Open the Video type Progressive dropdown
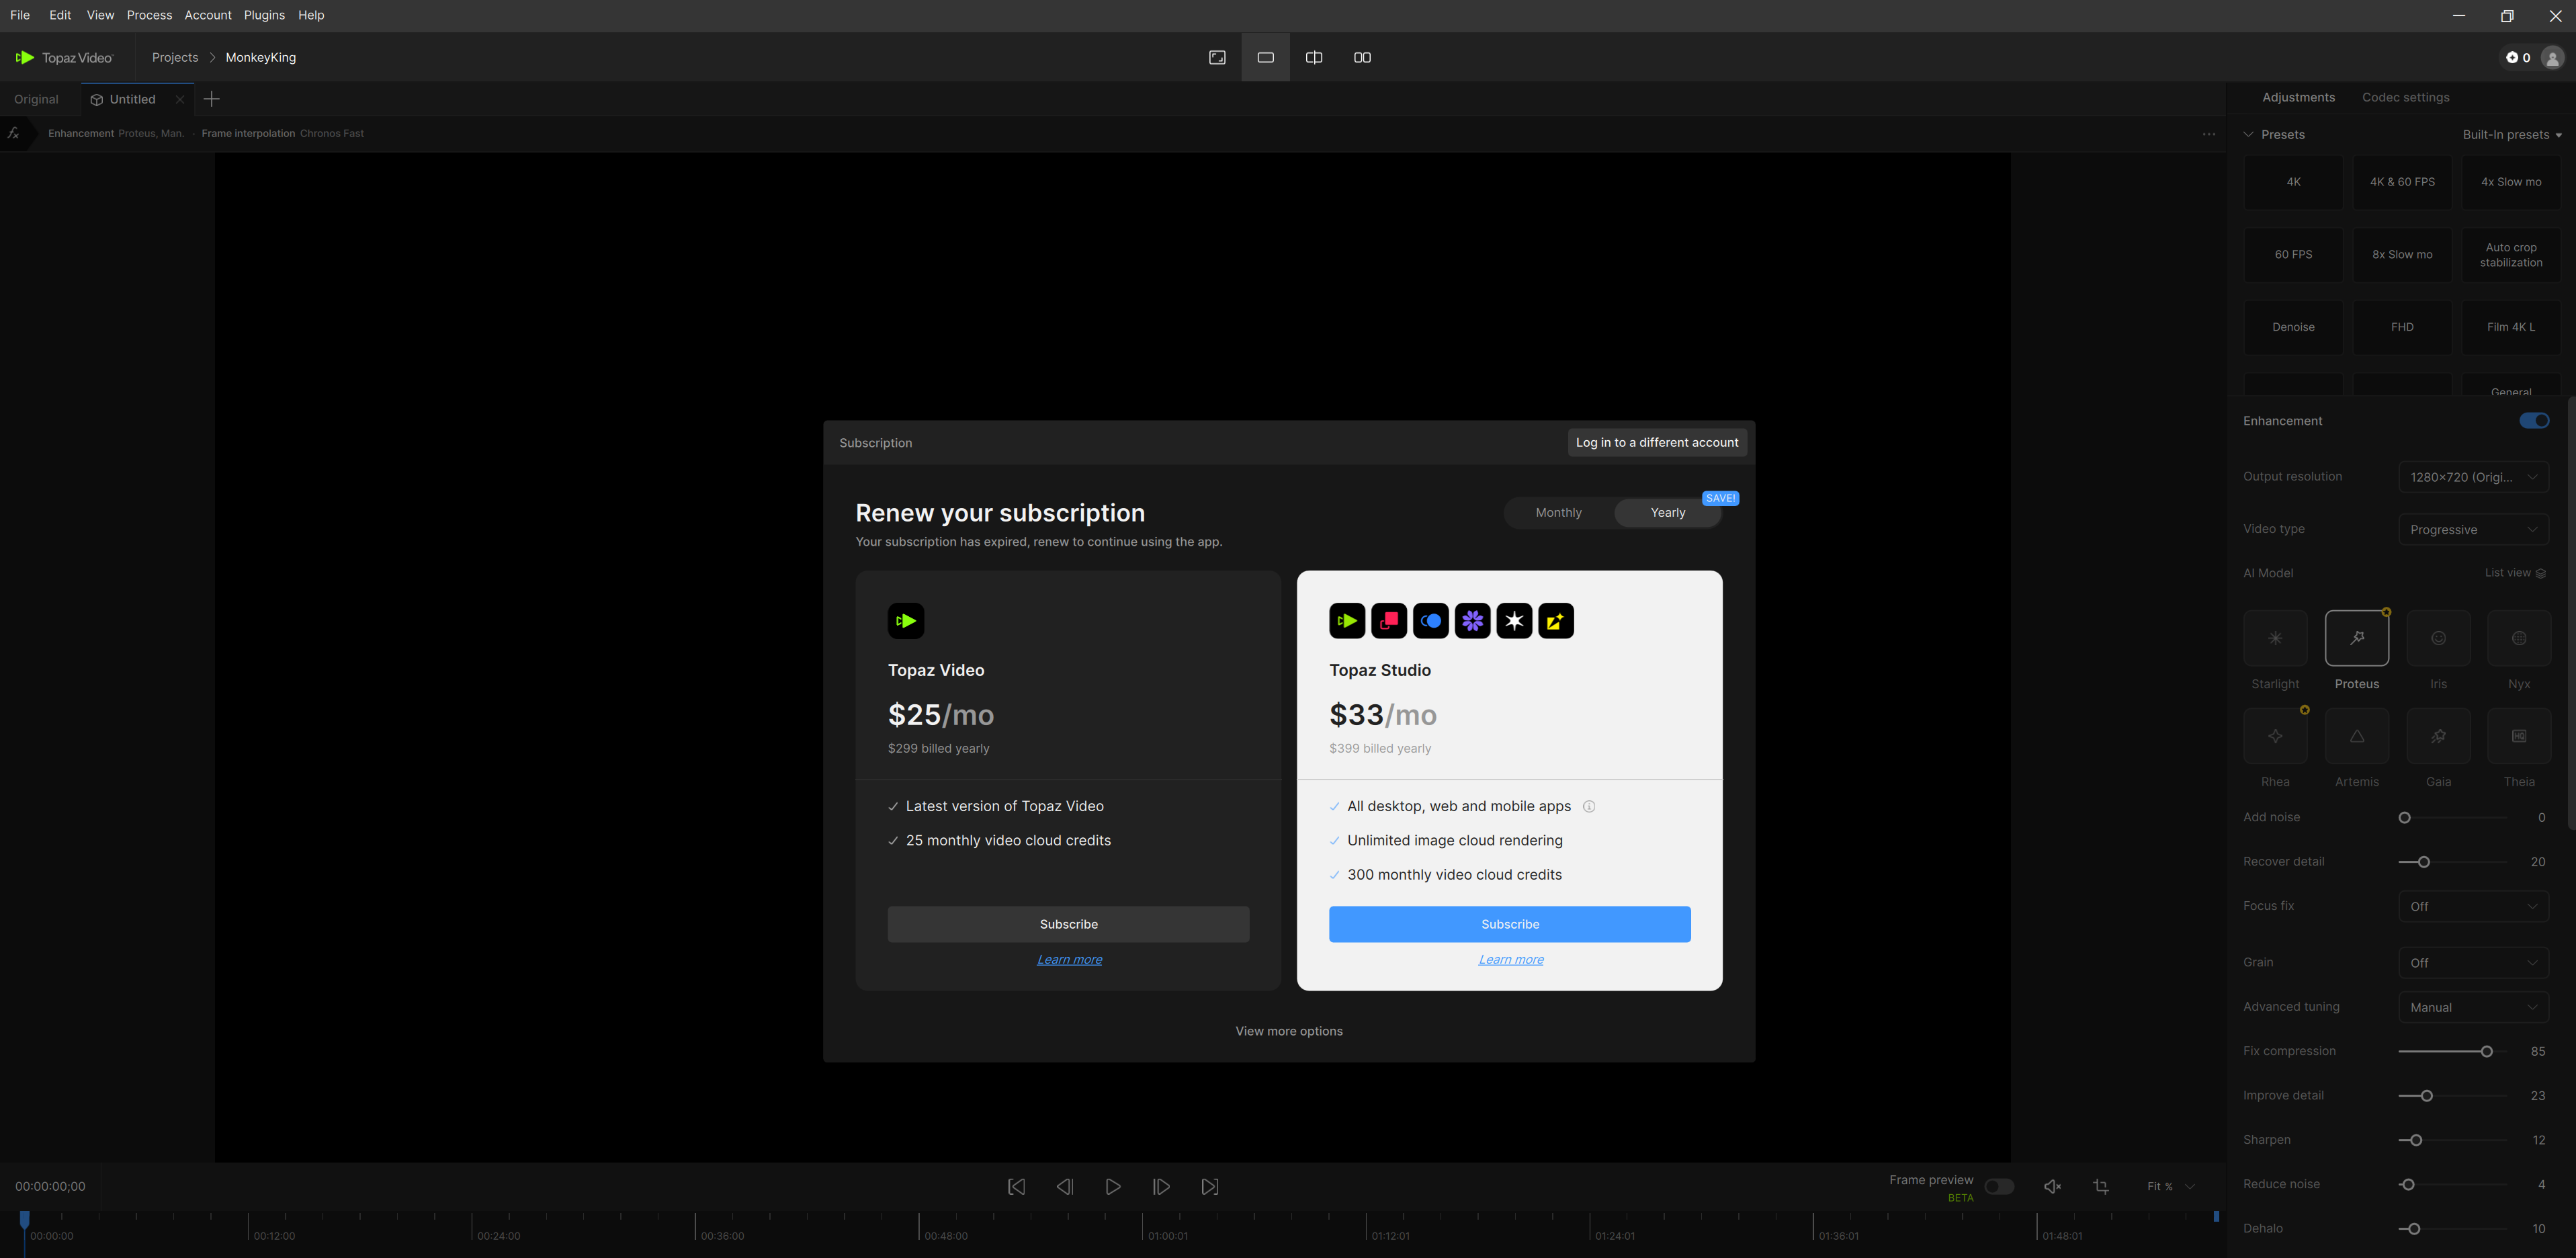2576x1258 pixels. coord(2473,530)
